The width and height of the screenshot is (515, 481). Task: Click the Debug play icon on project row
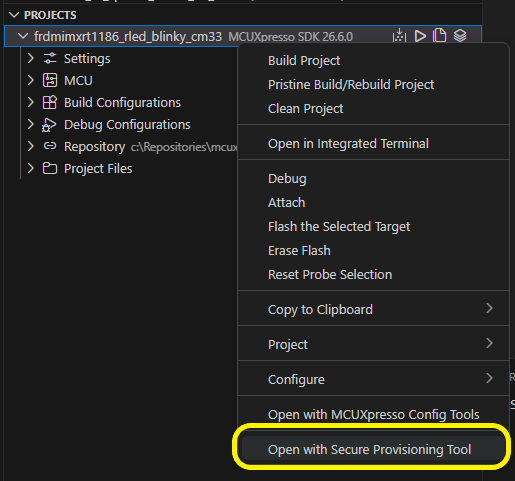click(420, 36)
